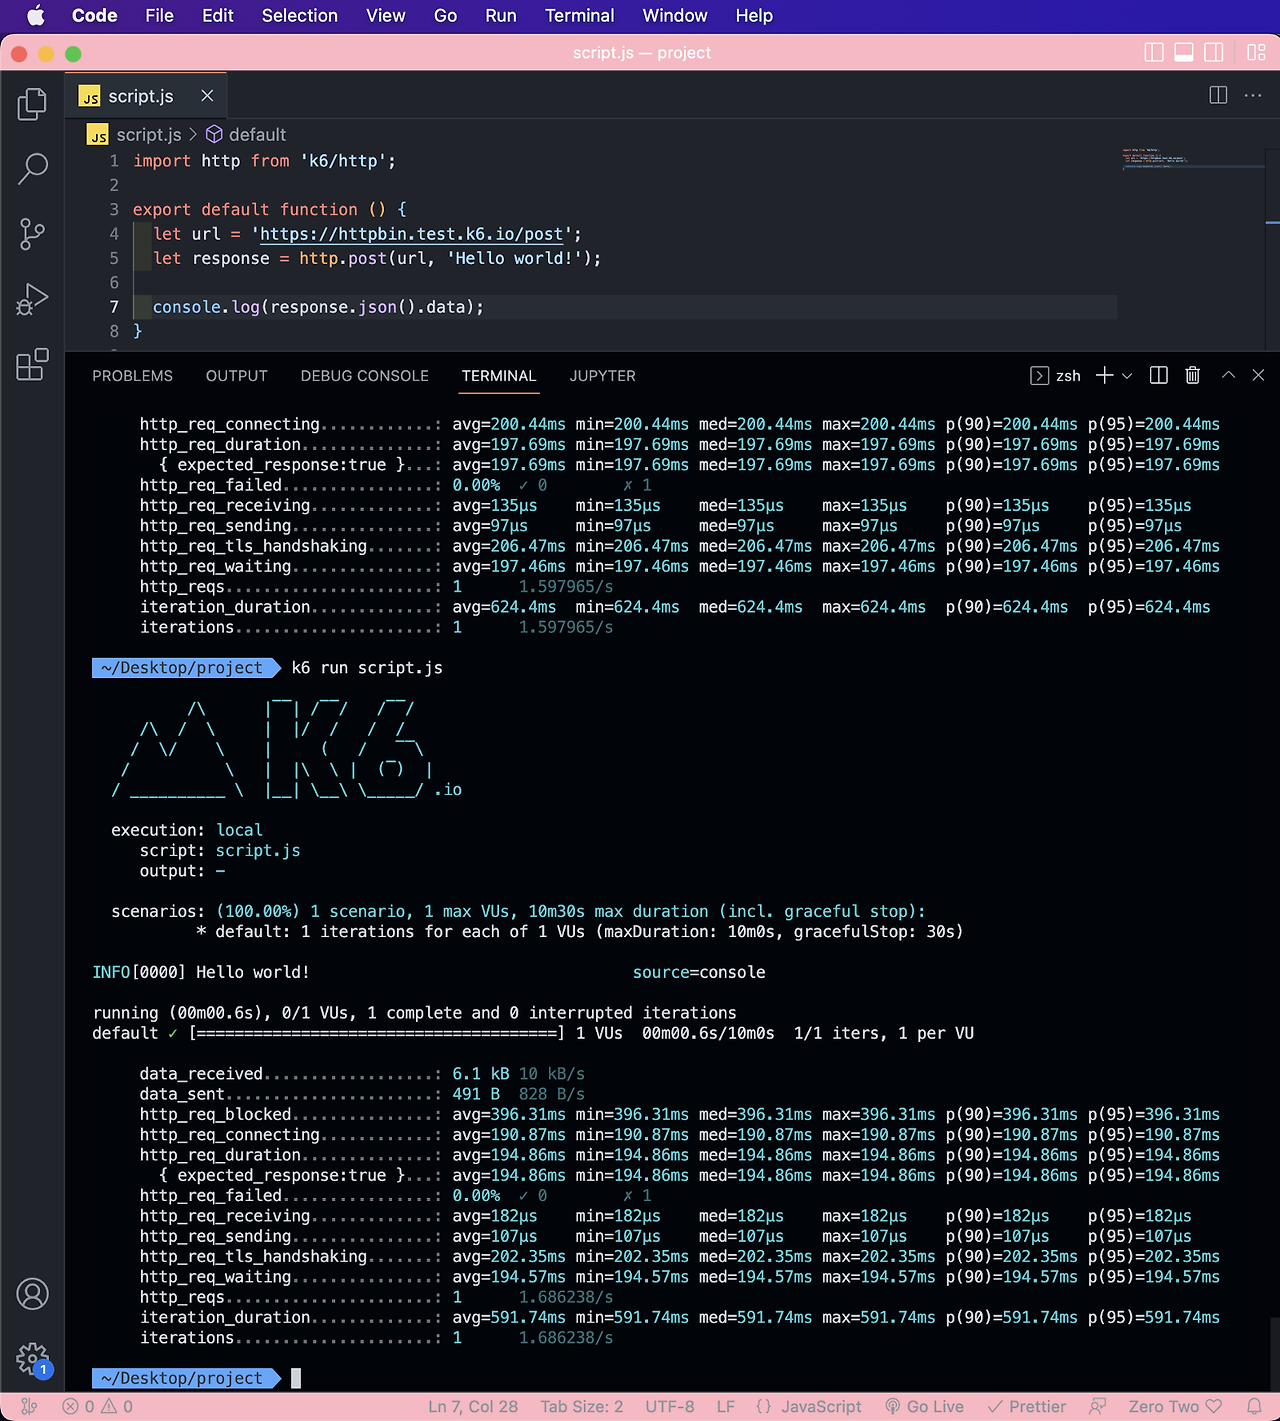
Task: Split the terminal pane
Action: coord(1159,375)
